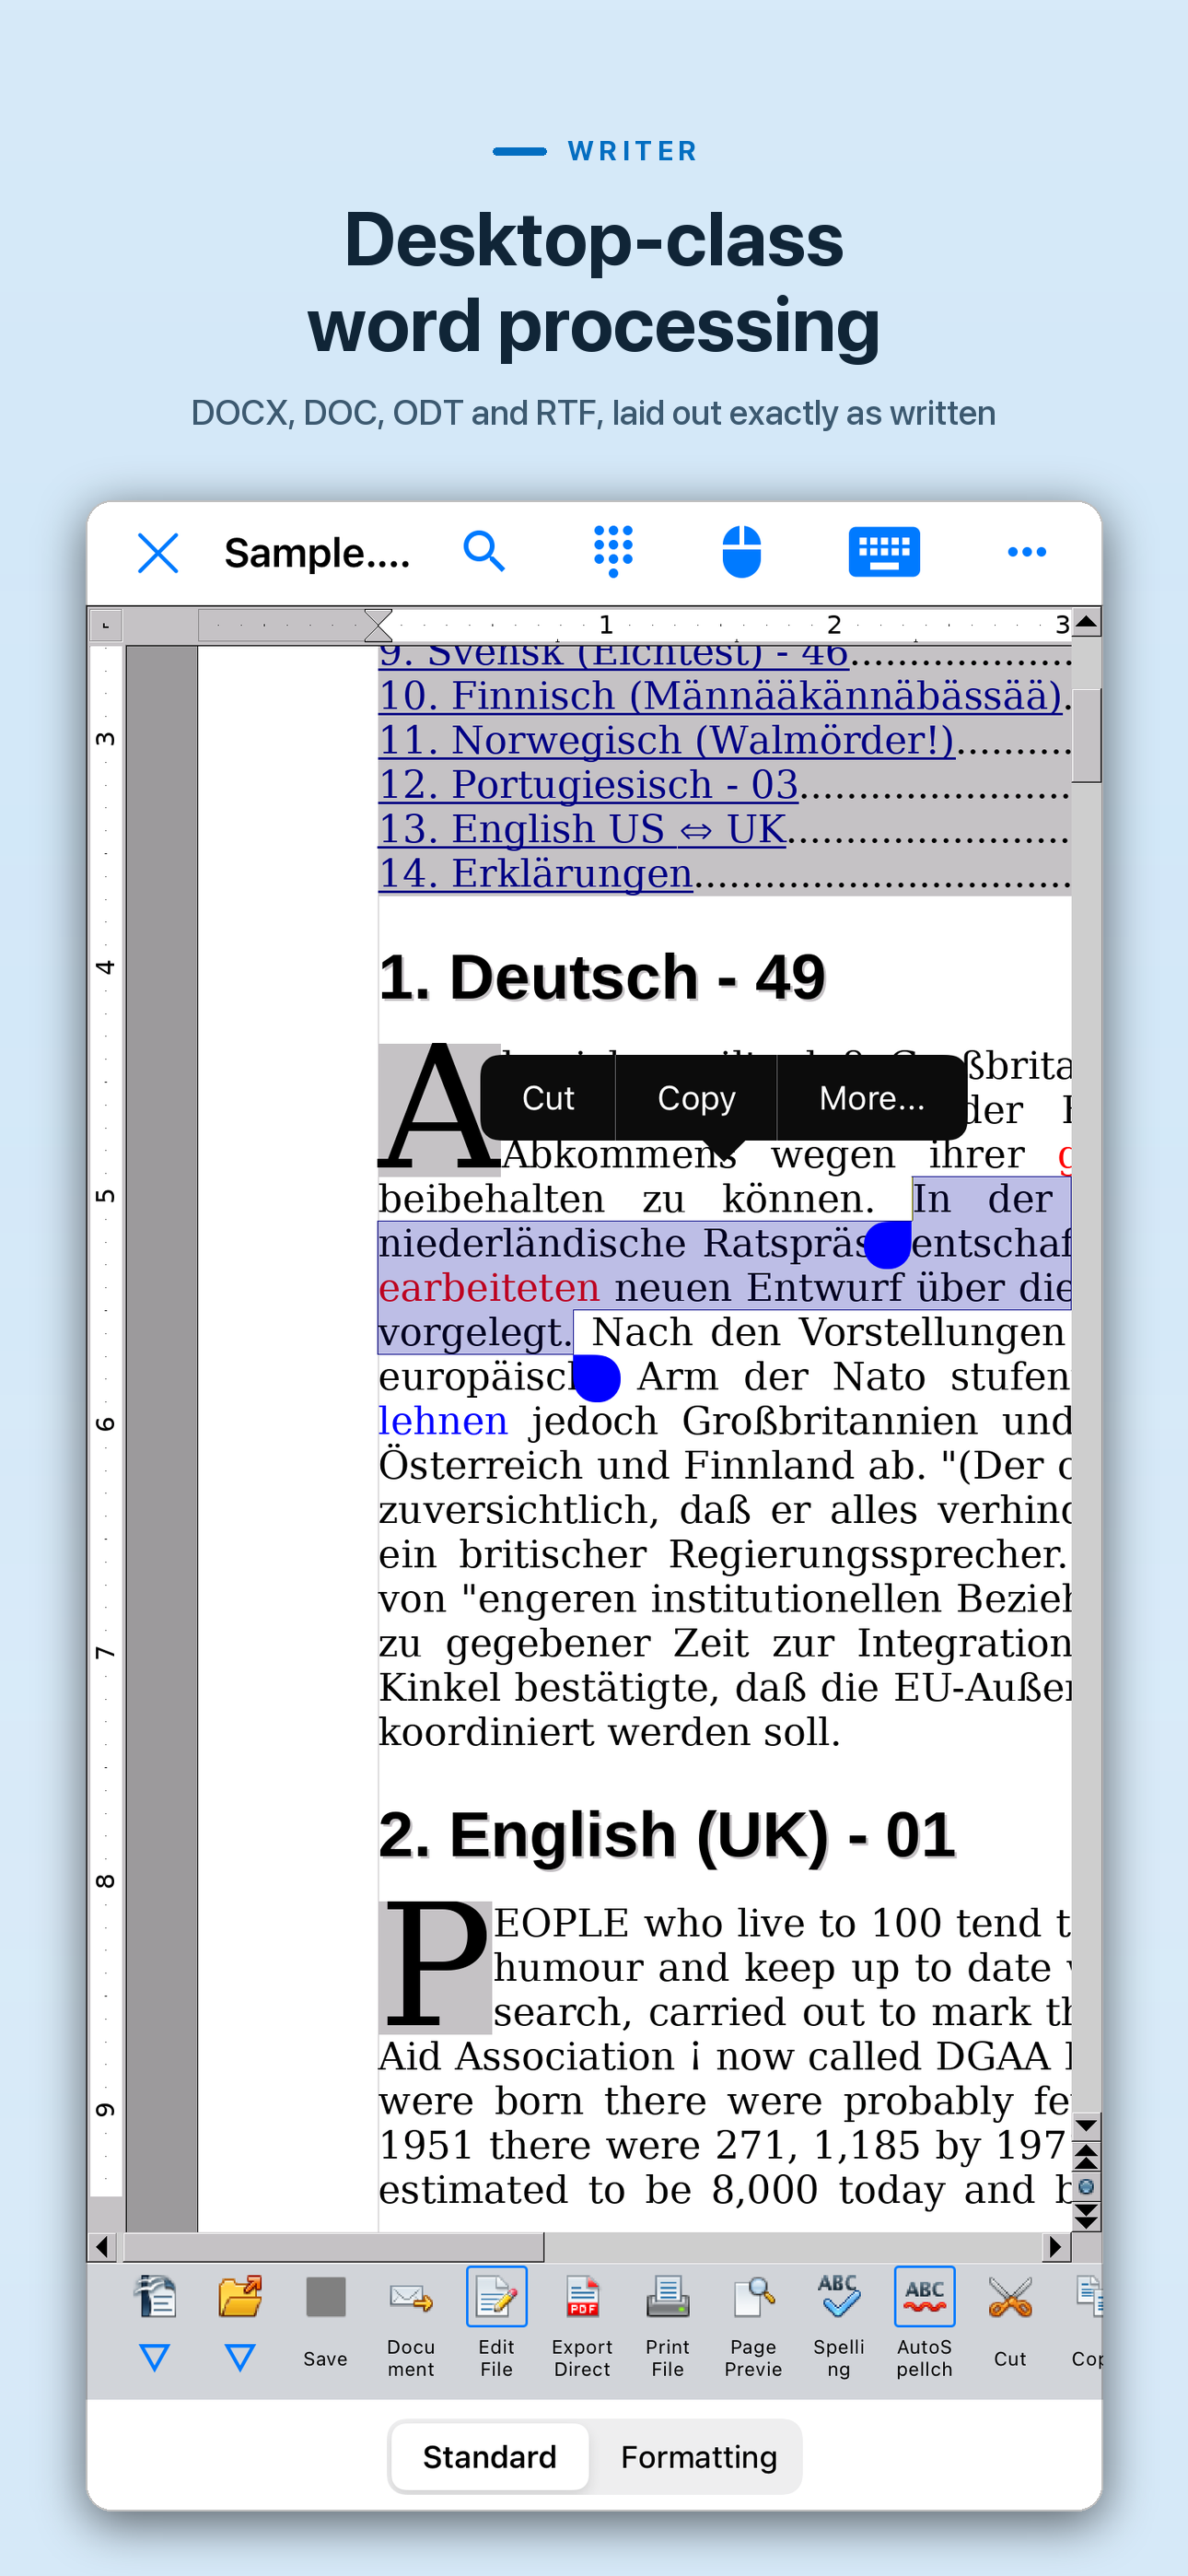
Task: Expand the Open folder dropdown arrow
Action: [240, 2357]
